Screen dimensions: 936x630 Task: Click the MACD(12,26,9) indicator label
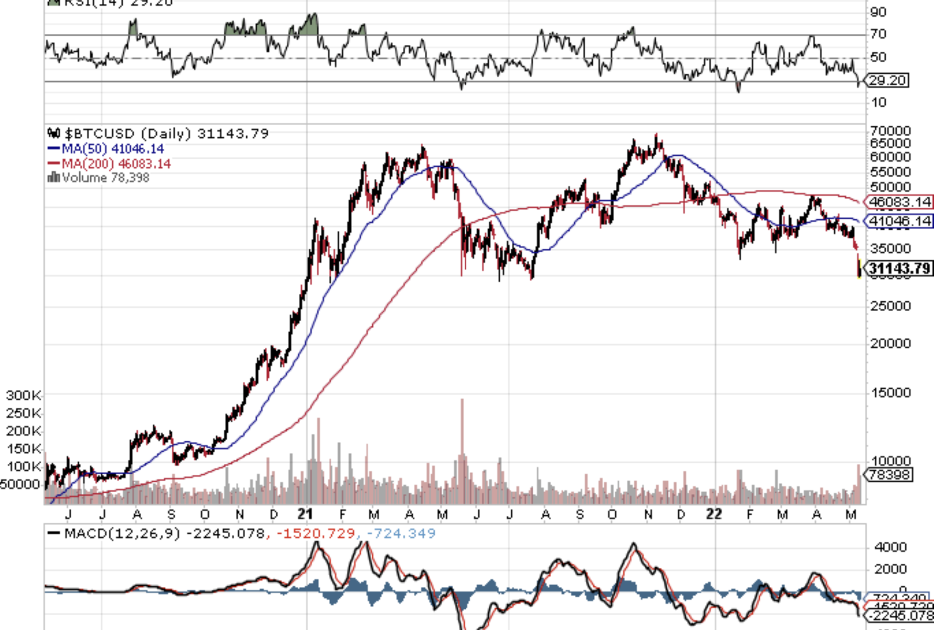point(118,535)
